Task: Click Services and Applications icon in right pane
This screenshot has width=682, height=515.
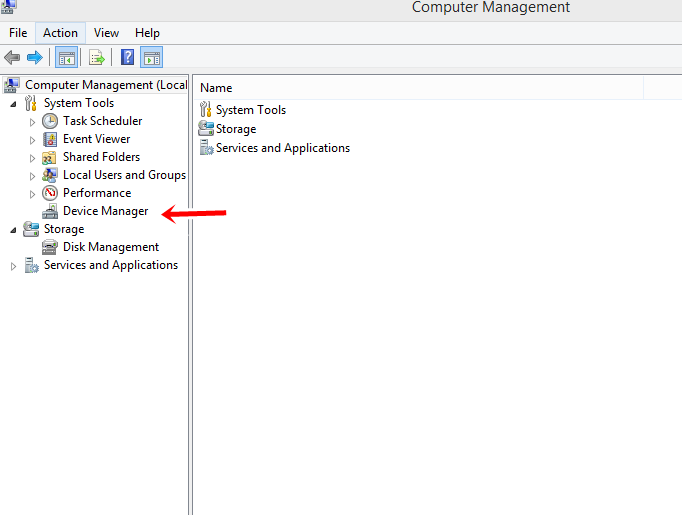Action: 207,147
